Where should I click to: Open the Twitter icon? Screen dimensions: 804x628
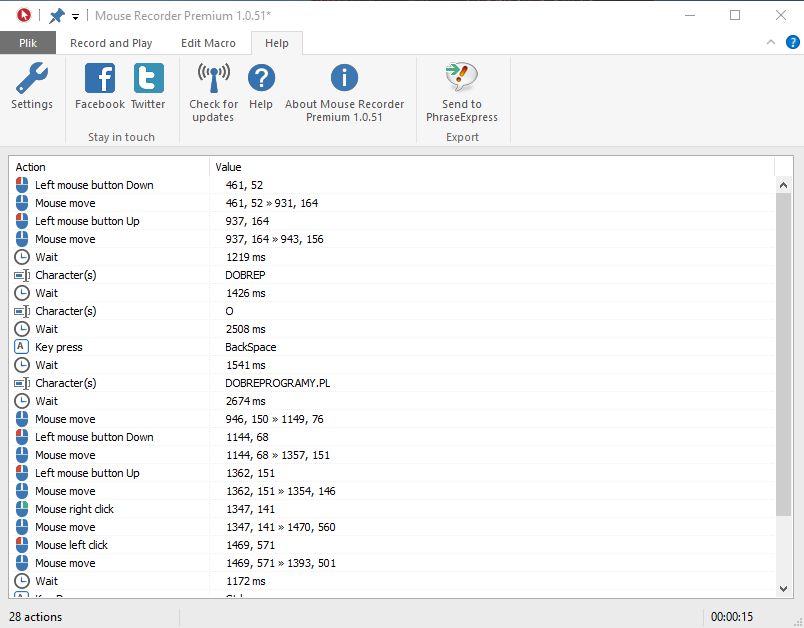pos(149,78)
